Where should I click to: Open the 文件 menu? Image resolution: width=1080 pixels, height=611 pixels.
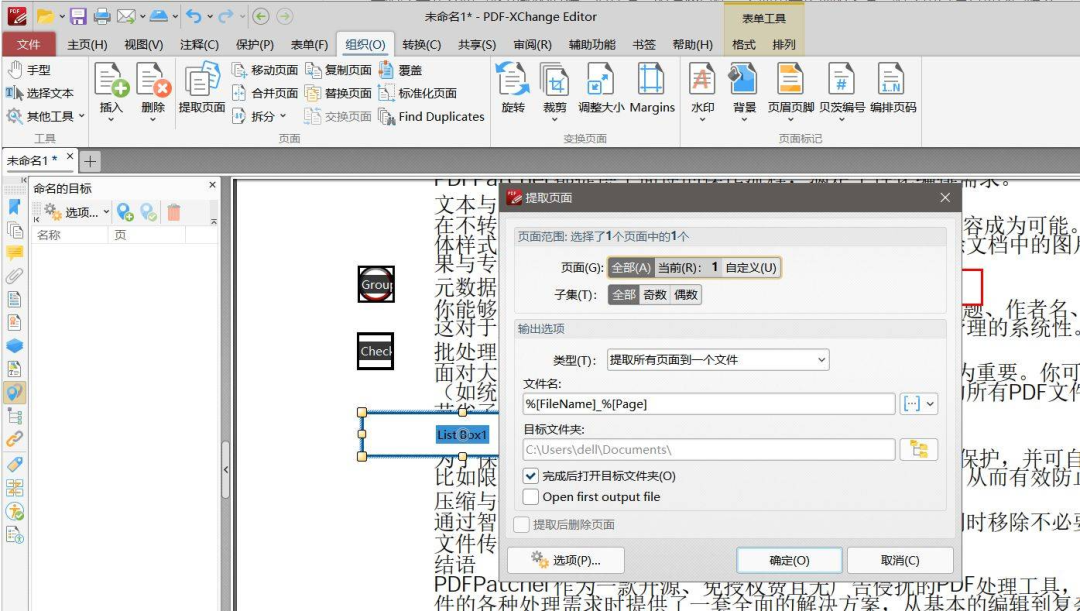30,44
